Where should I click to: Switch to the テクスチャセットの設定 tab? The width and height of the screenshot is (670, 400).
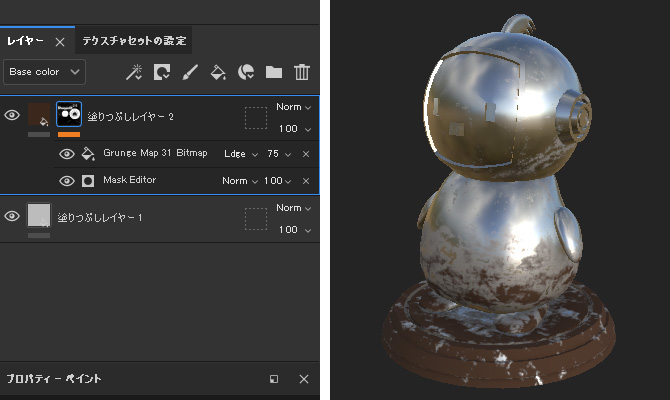tap(135, 41)
